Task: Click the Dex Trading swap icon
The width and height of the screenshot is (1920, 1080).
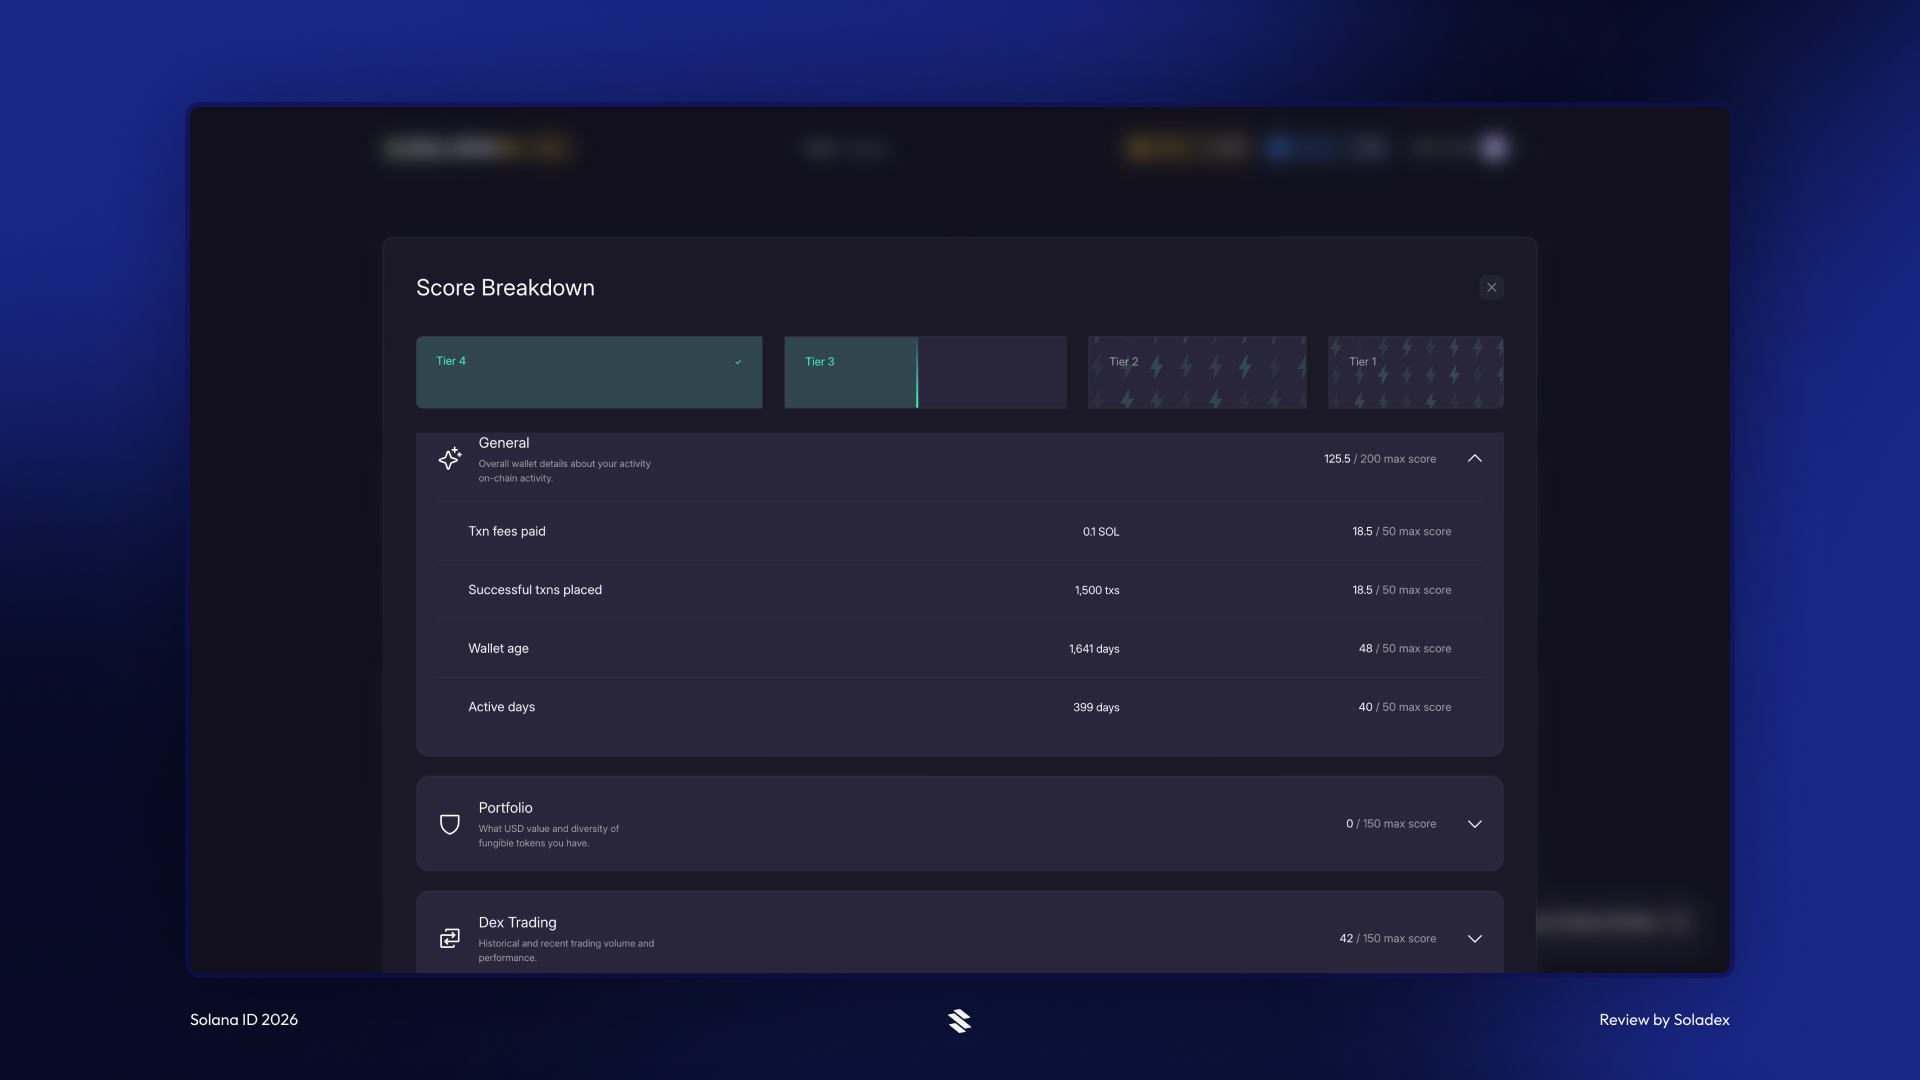Action: pyautogui.click(x=450, y=938)
